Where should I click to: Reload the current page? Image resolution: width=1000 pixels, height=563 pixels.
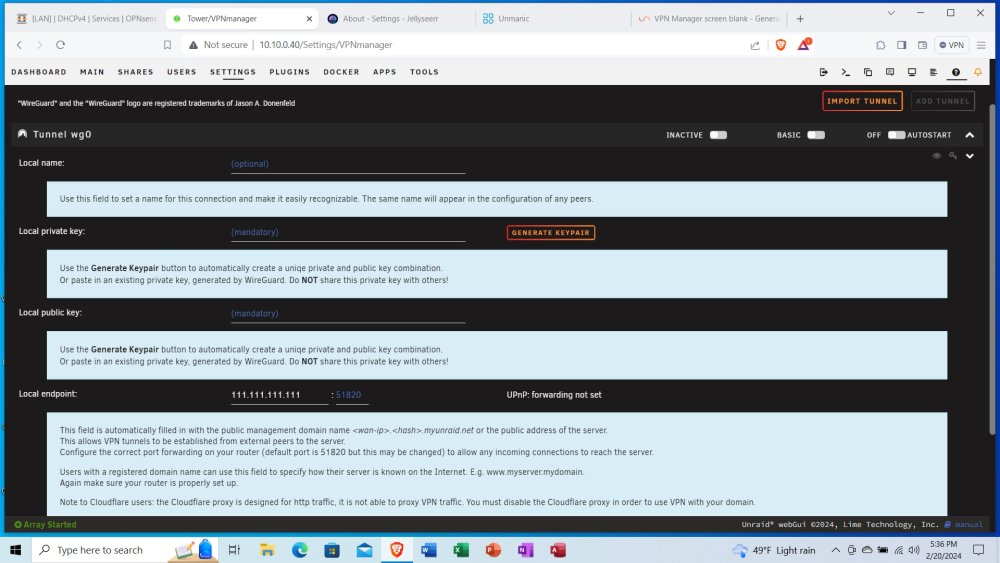pyautogui.click(x=61, y=45)
